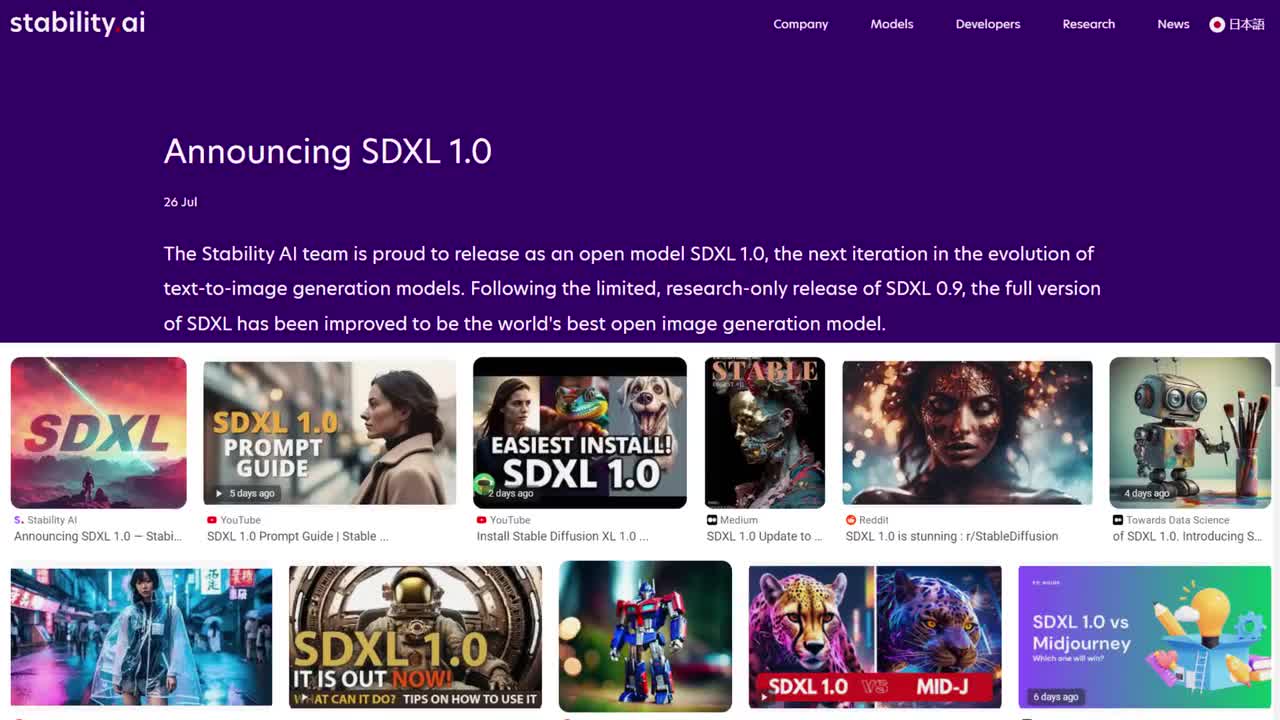Select the neon rainy street girl thumbnail
Image resolution: width=1280 pixels, height=720 pixels.
pyautogui.click(x=141, y=637)
